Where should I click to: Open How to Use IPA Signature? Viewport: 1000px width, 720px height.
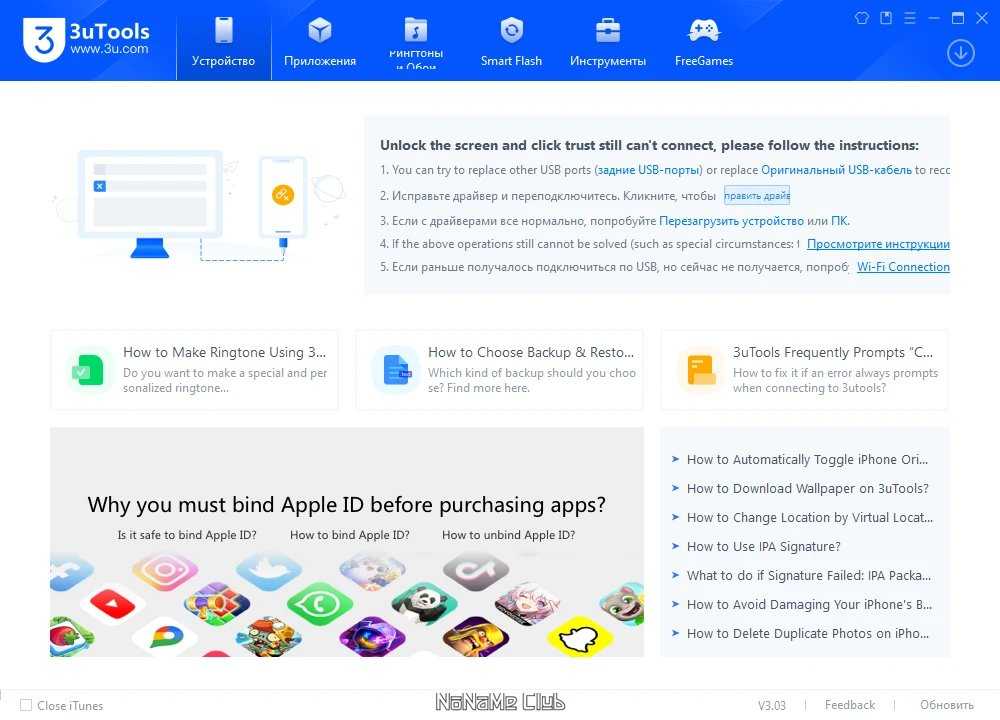tap(763, 547)
